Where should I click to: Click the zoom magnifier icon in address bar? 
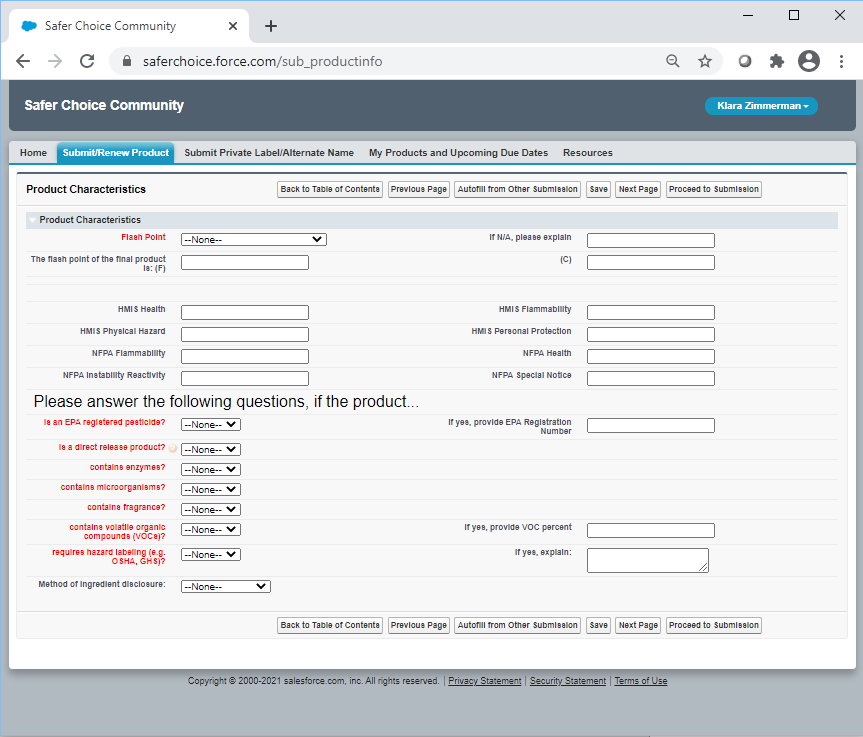coord(673,61)
